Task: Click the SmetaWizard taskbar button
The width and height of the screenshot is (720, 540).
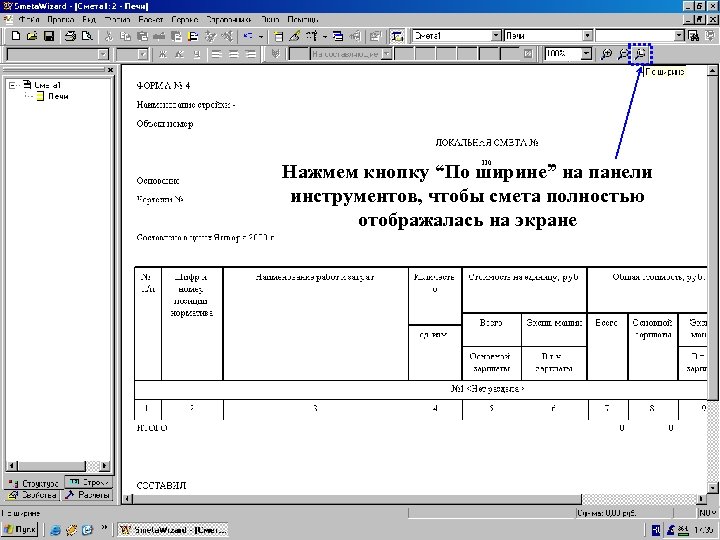Action: coord(173,529)
